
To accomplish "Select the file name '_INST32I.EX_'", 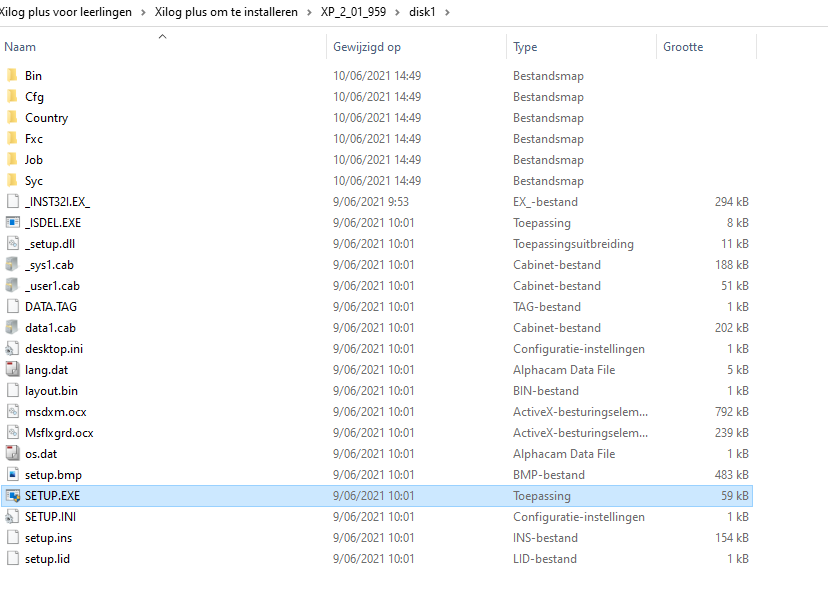I will 57,202.
